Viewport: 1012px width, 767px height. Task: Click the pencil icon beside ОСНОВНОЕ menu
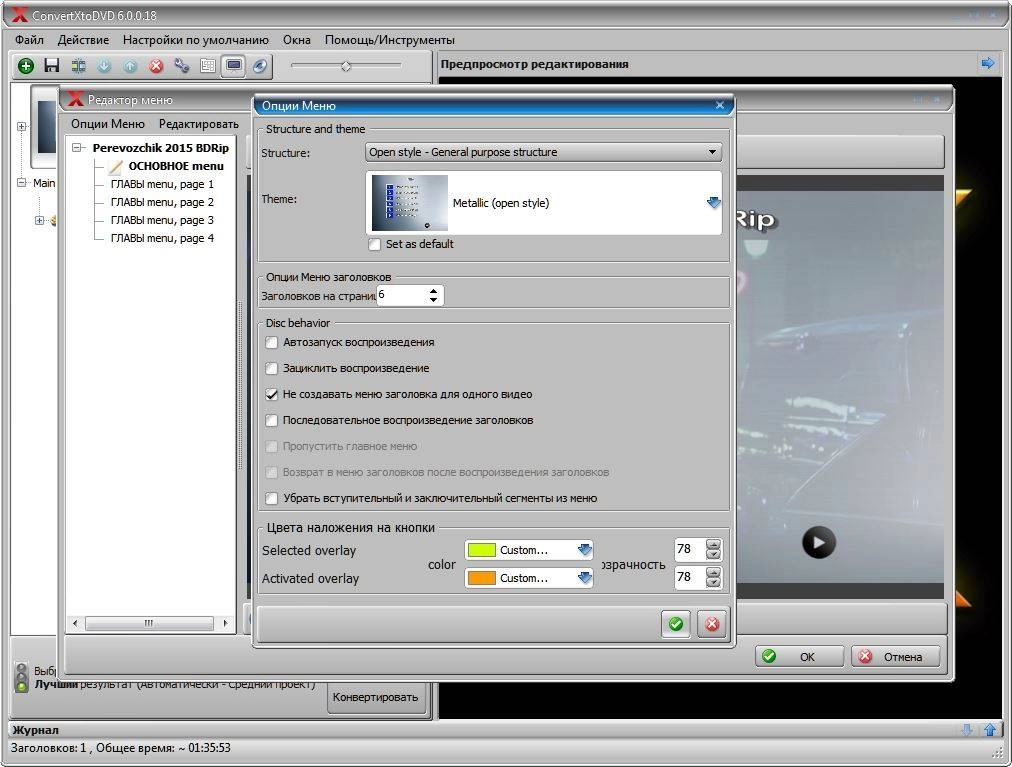click(x=116, y=167)
